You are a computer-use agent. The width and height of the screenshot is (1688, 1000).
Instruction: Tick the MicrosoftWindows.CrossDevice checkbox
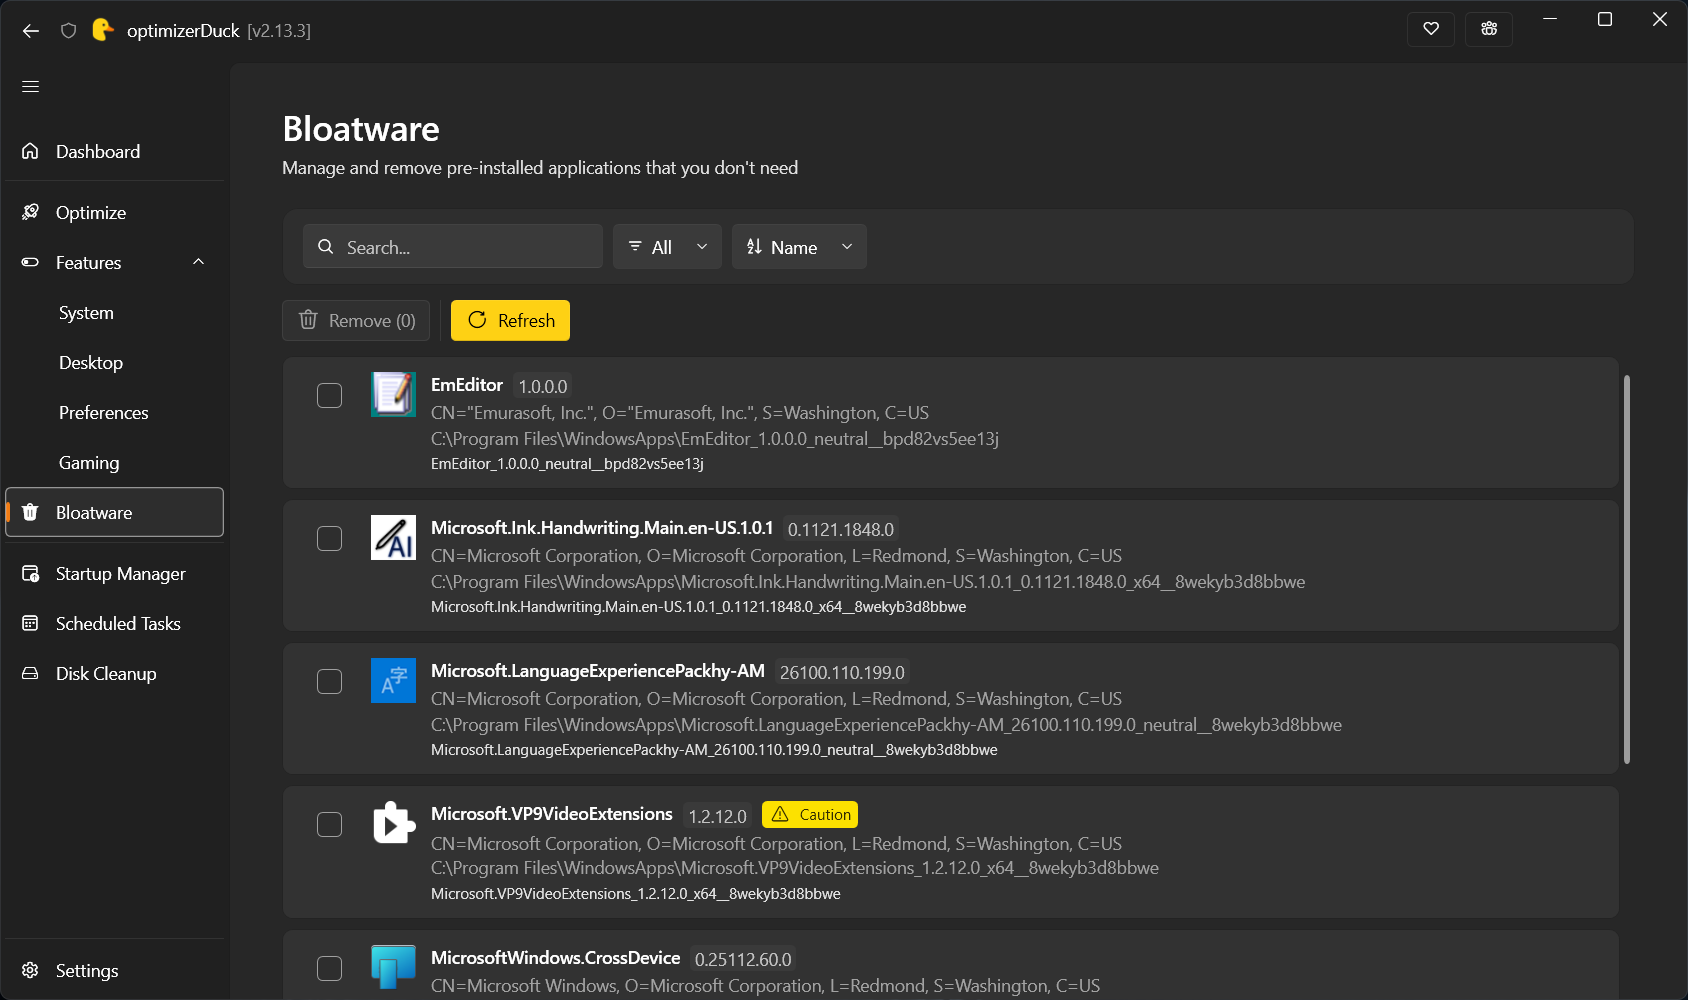tap(329, 968)
